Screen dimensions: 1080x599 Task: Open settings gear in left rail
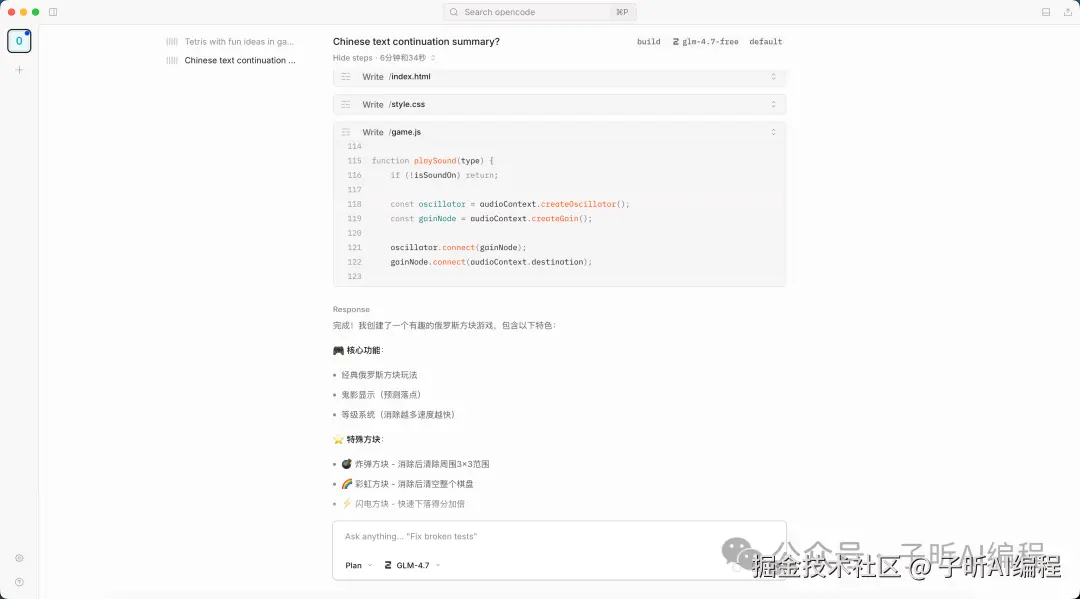(19, 558)
